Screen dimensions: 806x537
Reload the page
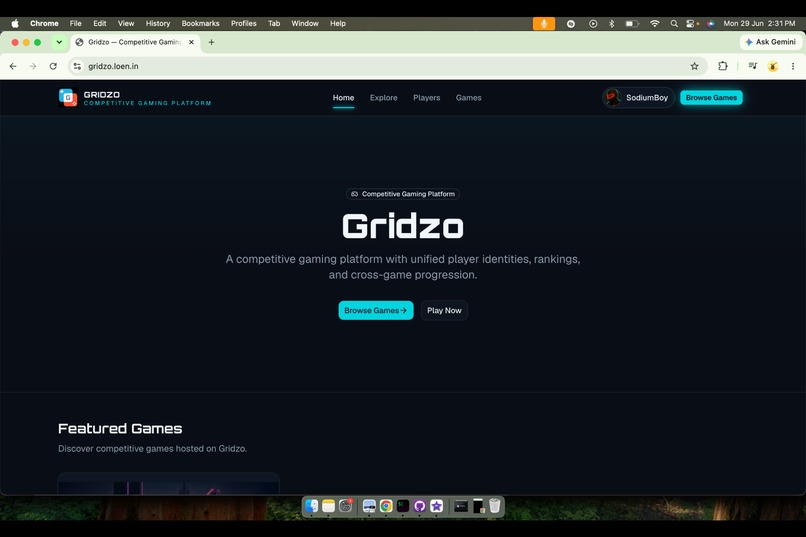[x=53, y=66]
